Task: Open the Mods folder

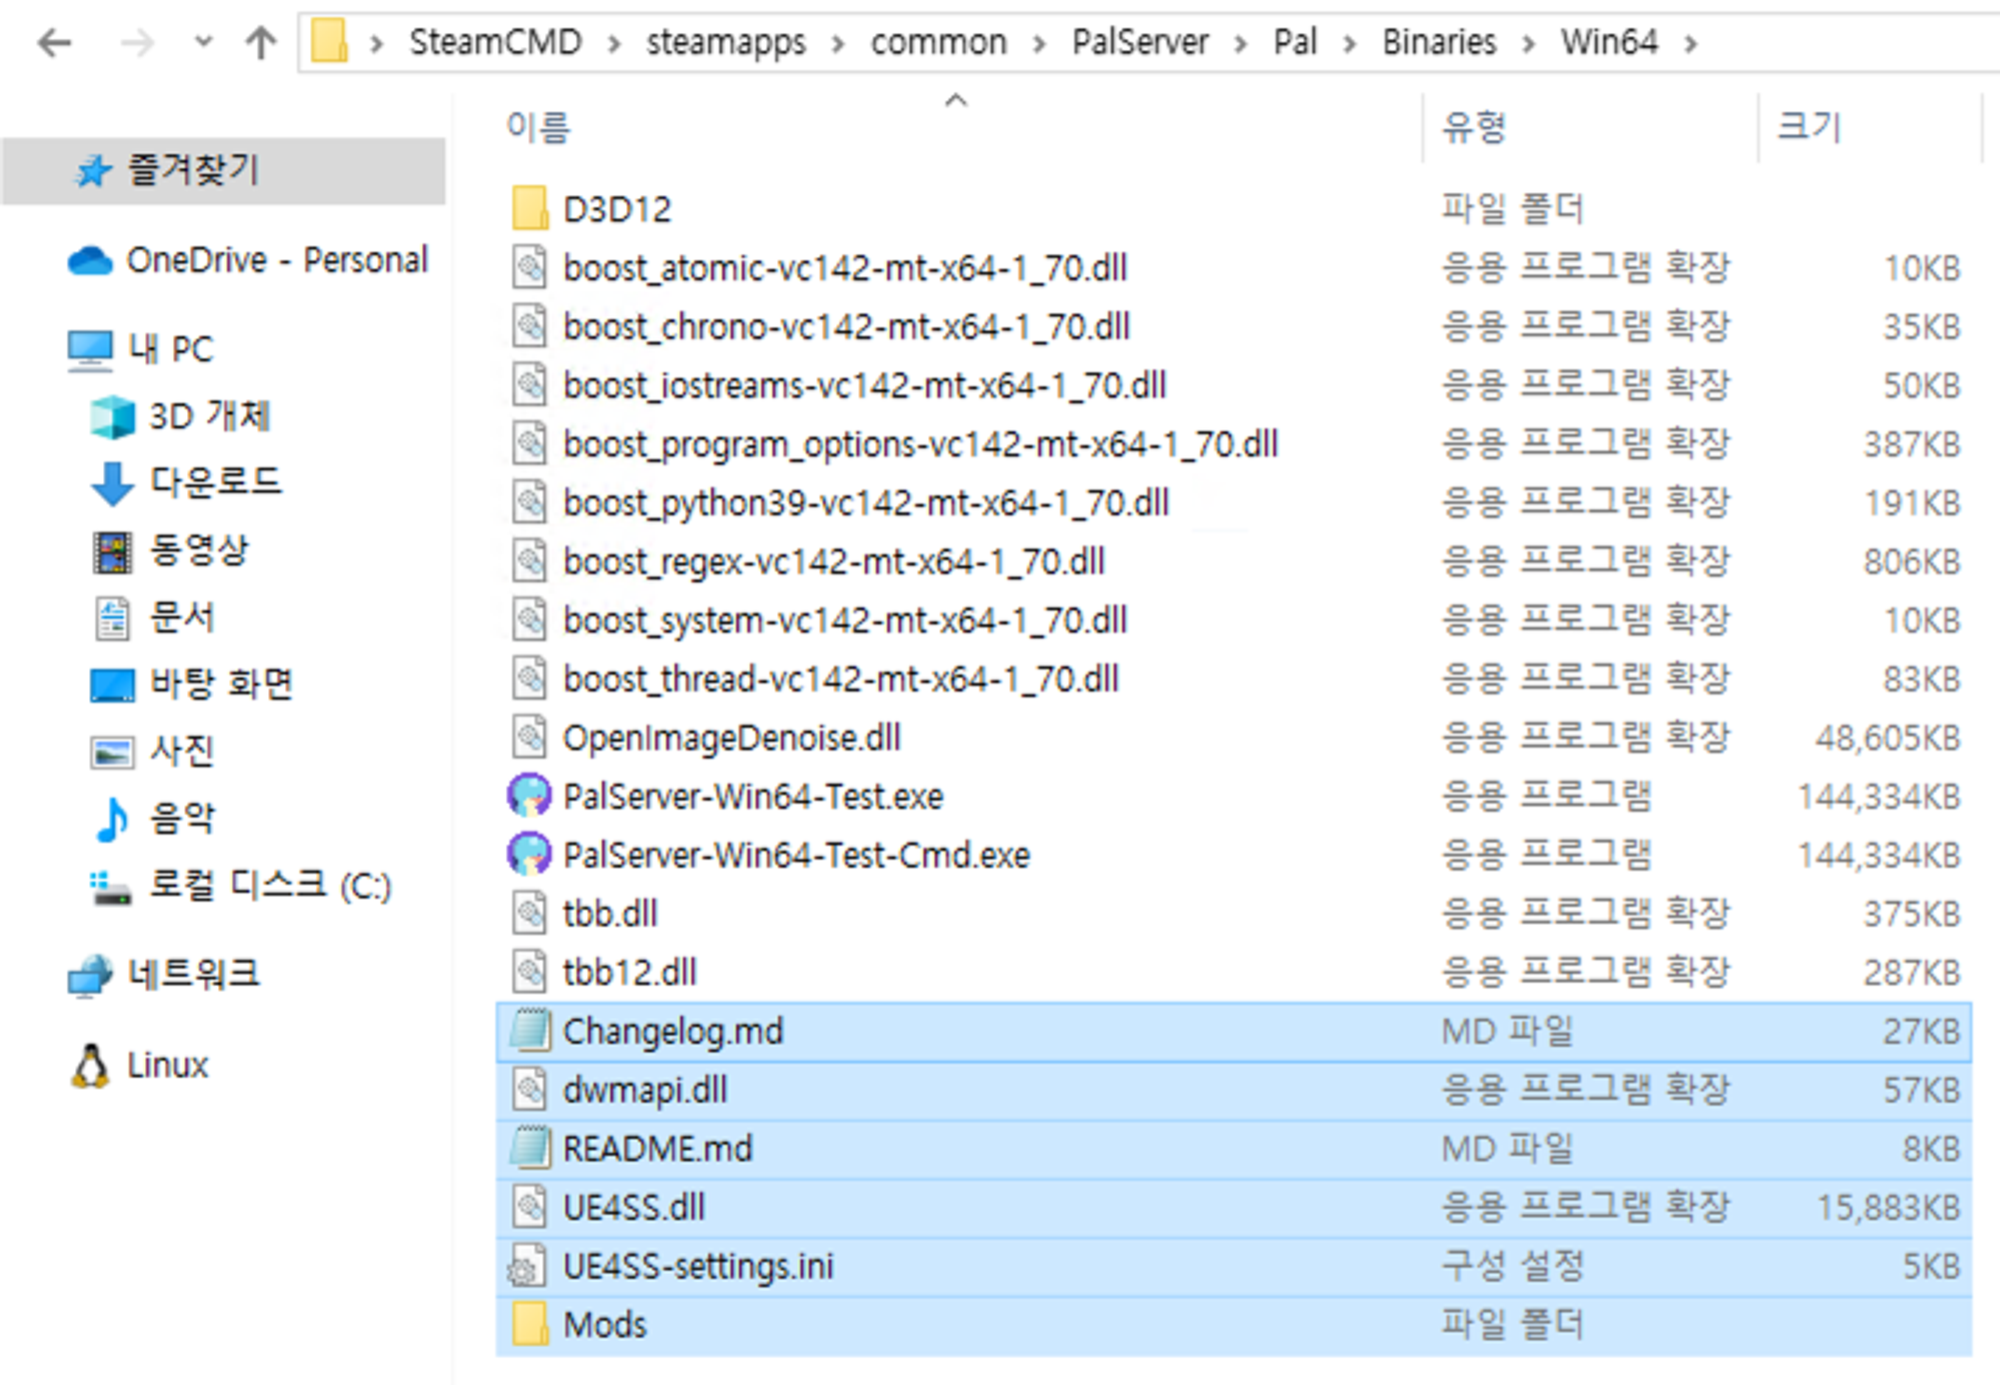Action: click(604, 1325)
